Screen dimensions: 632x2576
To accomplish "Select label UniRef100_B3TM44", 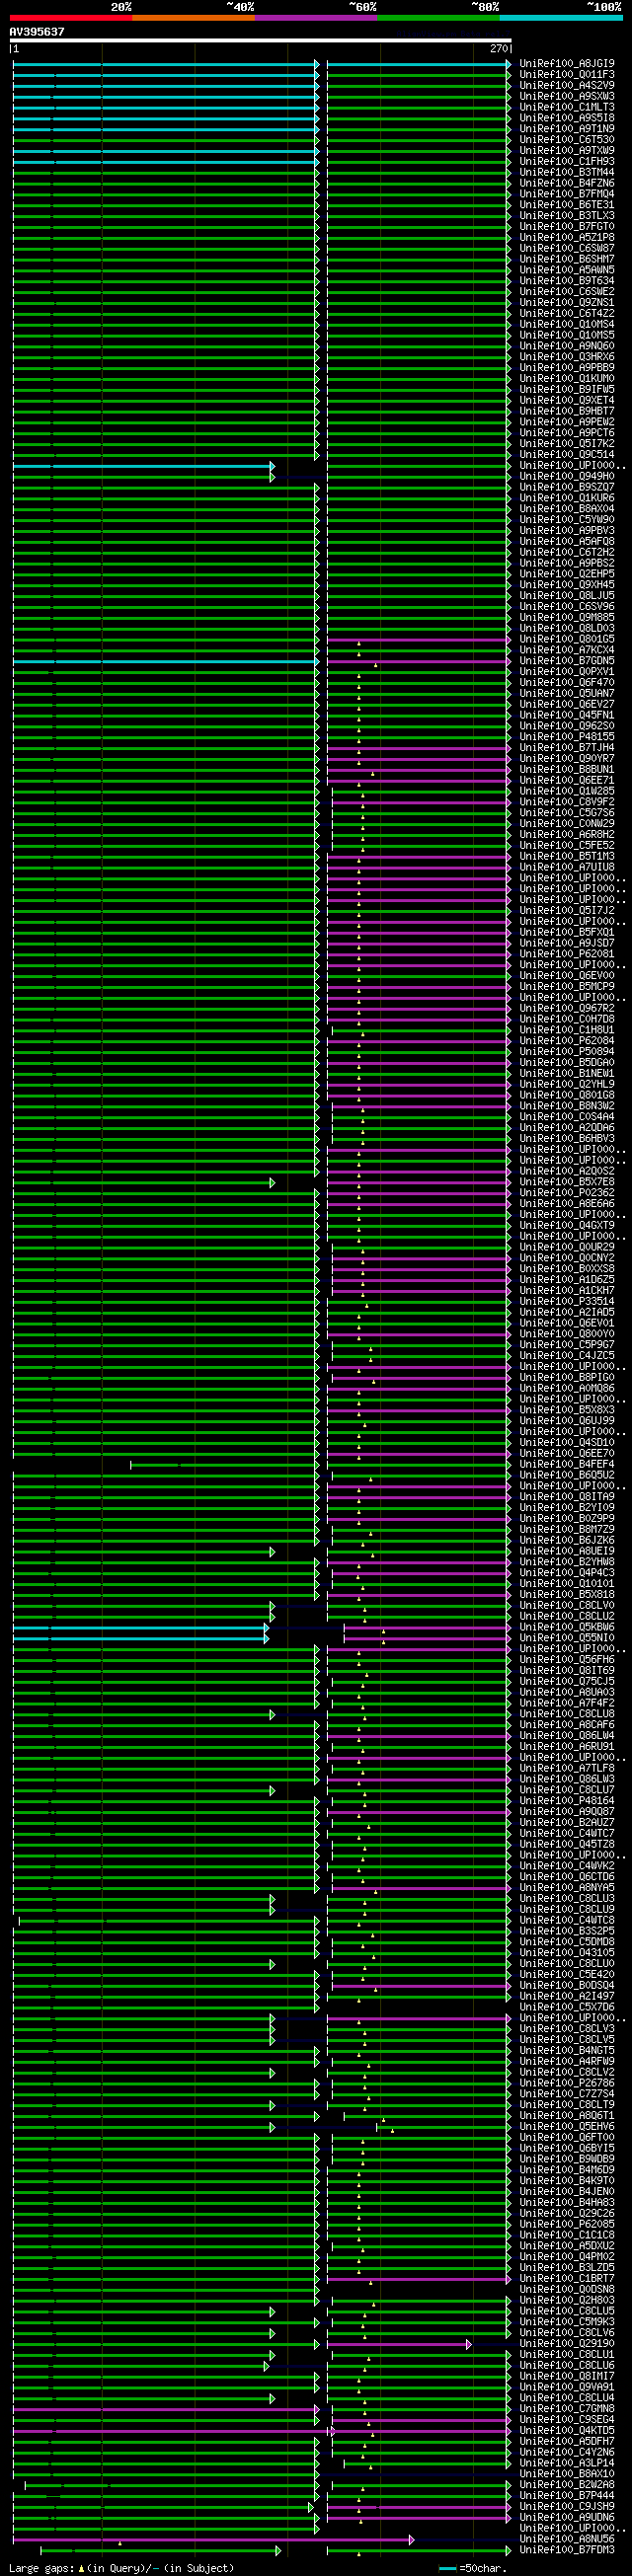I will coord(567,172).
